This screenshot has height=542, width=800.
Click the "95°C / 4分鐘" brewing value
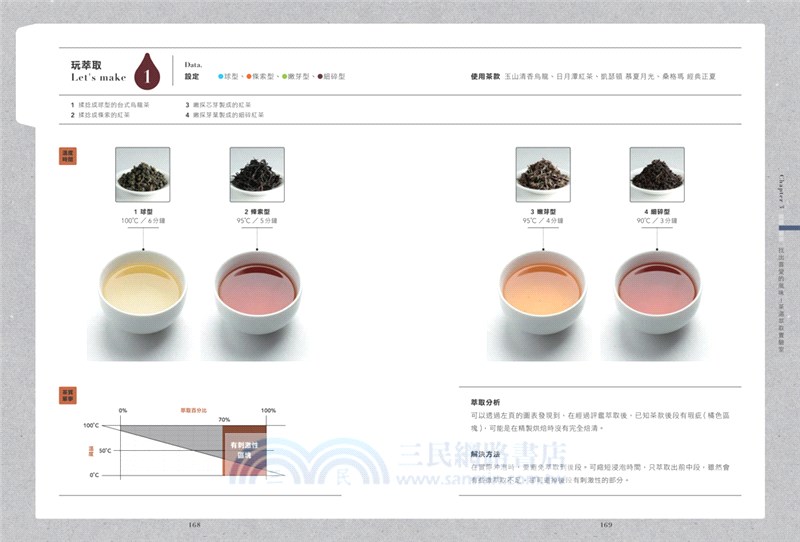542,220
